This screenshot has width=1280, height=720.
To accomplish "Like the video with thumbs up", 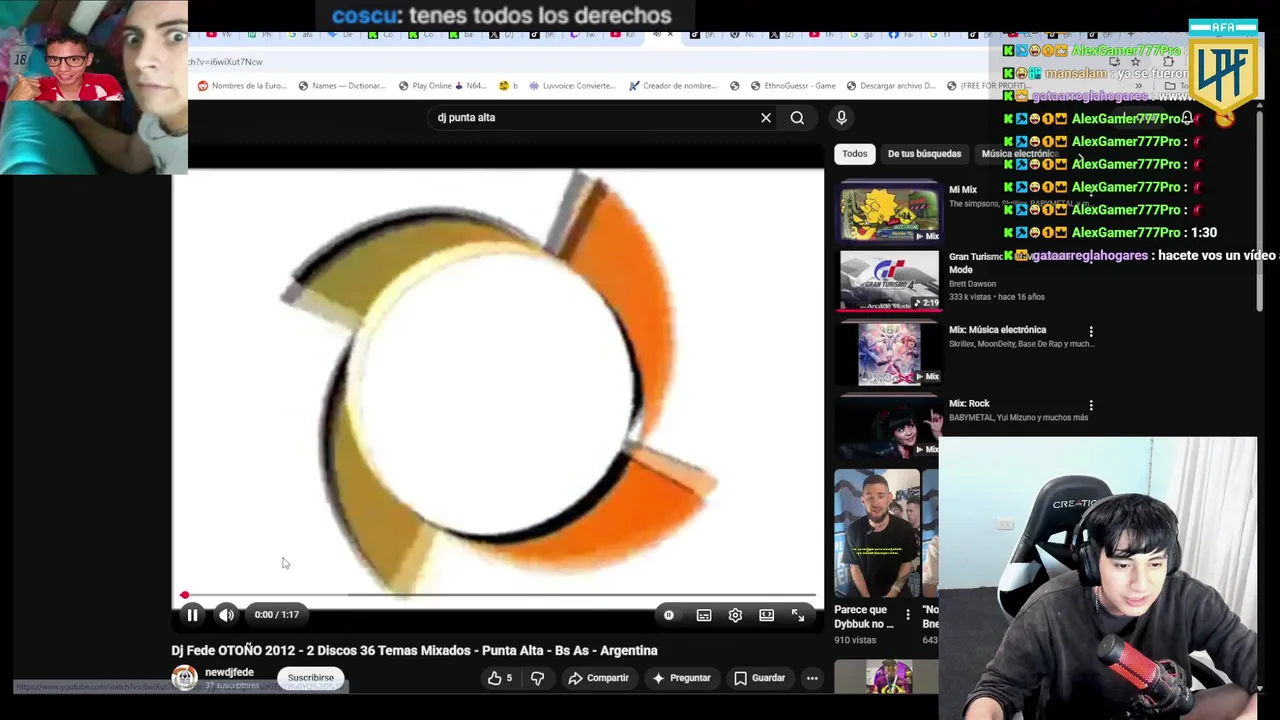I will pyautogui.click(x=500, y=678).
